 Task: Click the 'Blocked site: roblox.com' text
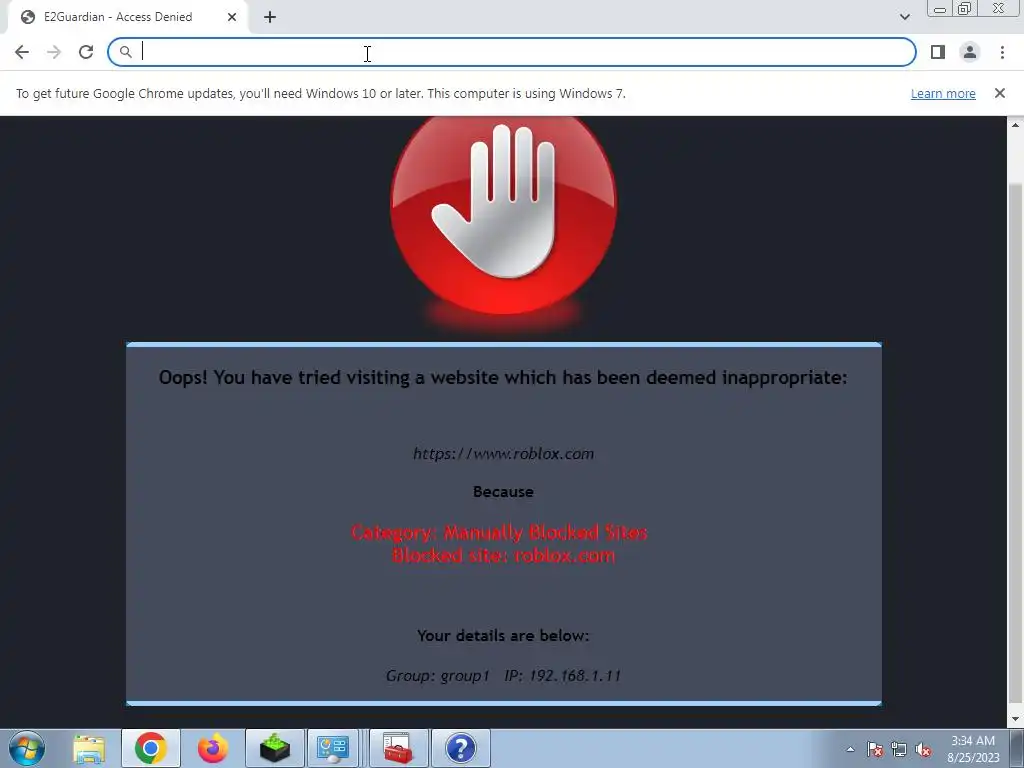tap(504, 556)
